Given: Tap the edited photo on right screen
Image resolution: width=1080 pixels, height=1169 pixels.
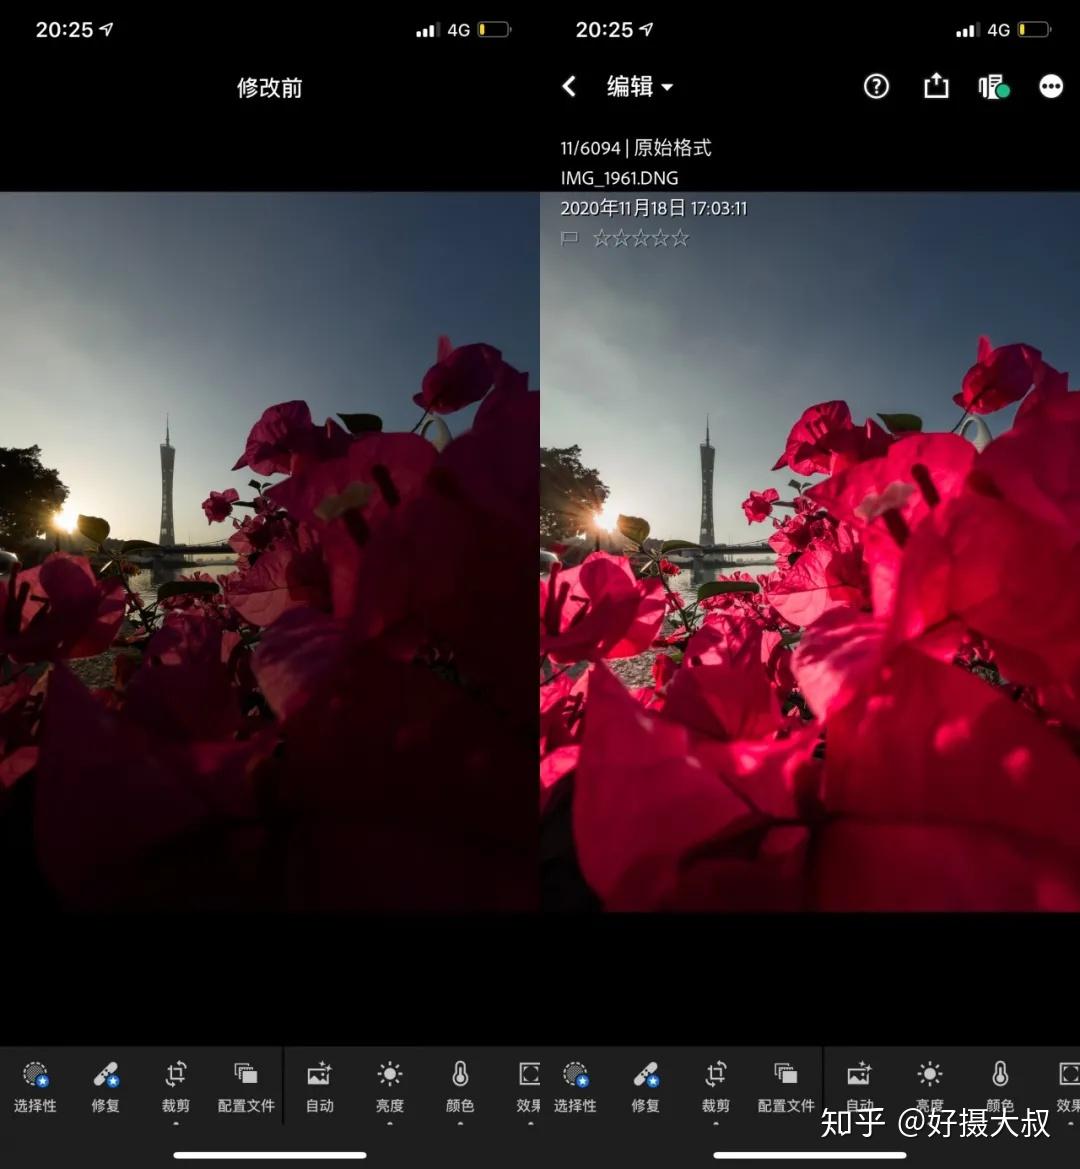Looking at the screenshot, I should pyautogui.click(x=810, y=552).
